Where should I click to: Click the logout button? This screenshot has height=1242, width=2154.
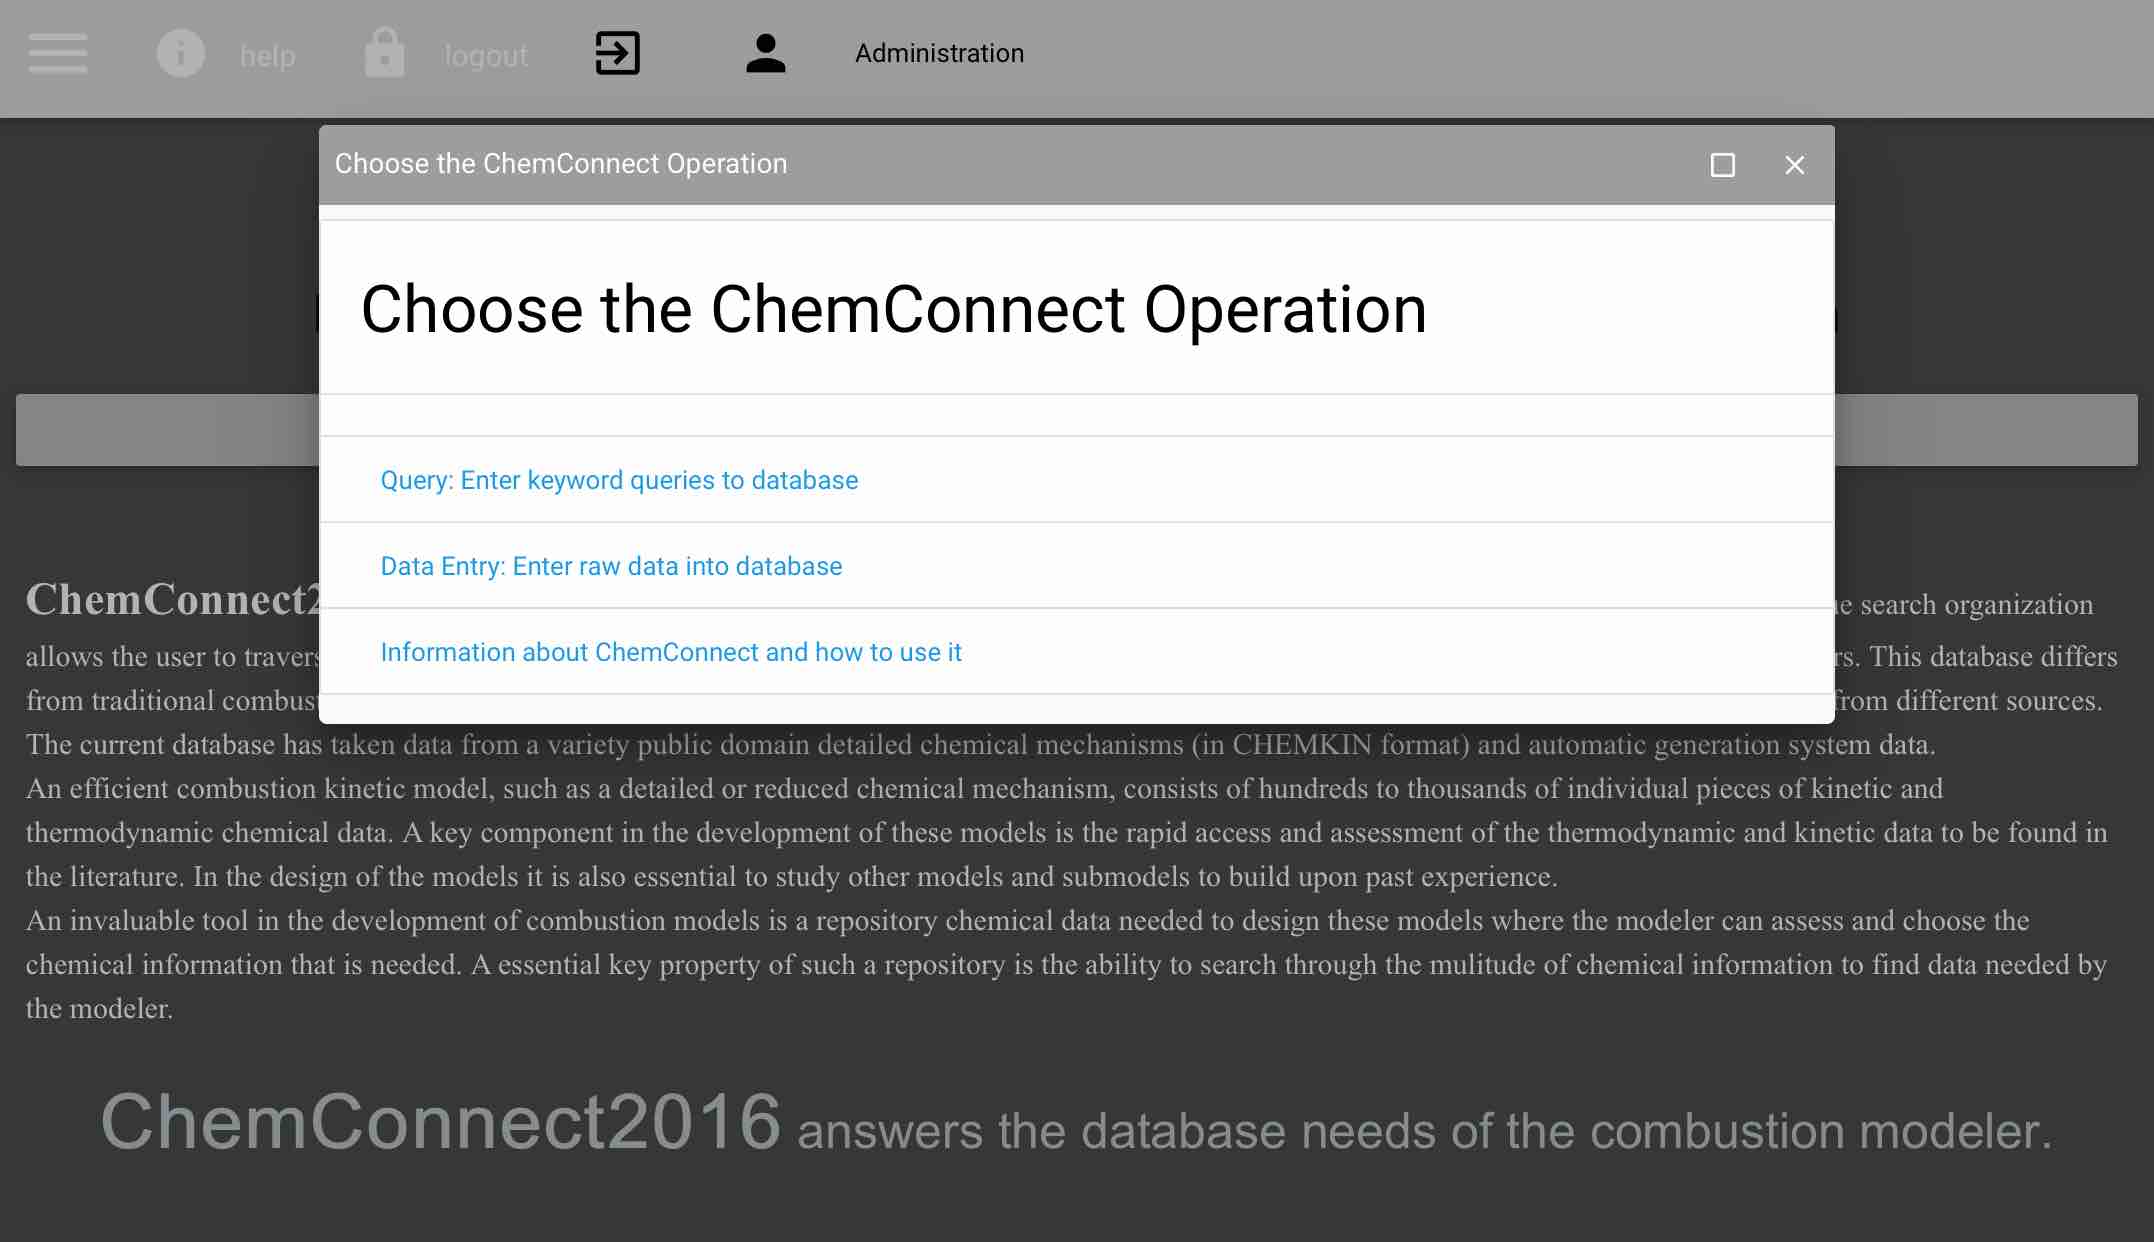(x=486, y=56)
